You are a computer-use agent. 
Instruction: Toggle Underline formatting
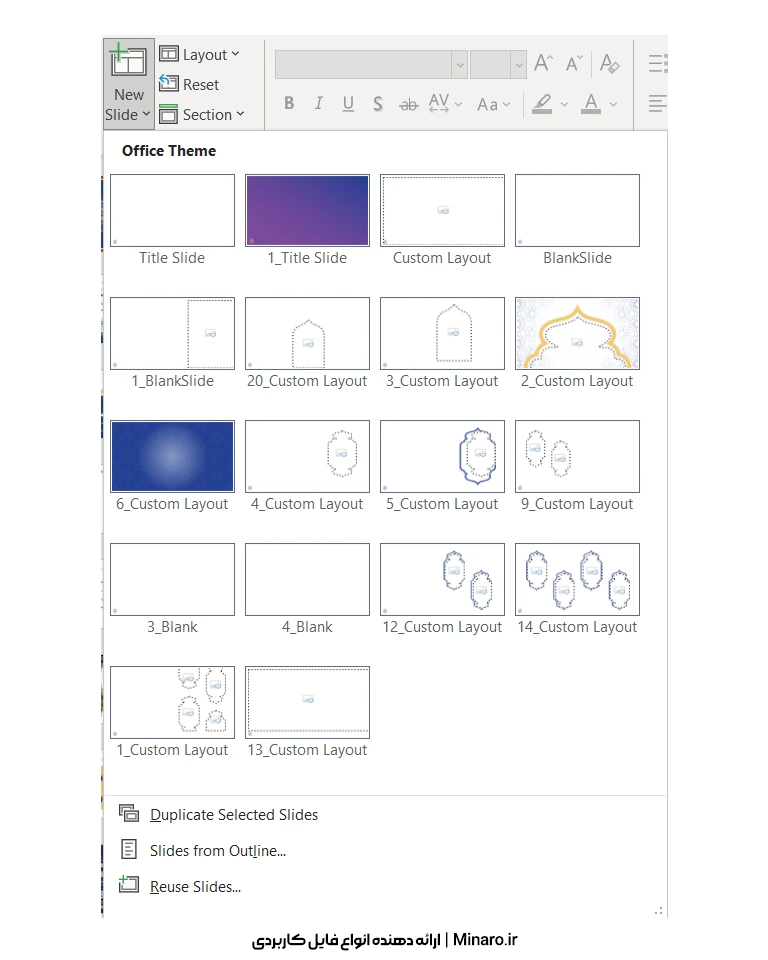[348, 104]
